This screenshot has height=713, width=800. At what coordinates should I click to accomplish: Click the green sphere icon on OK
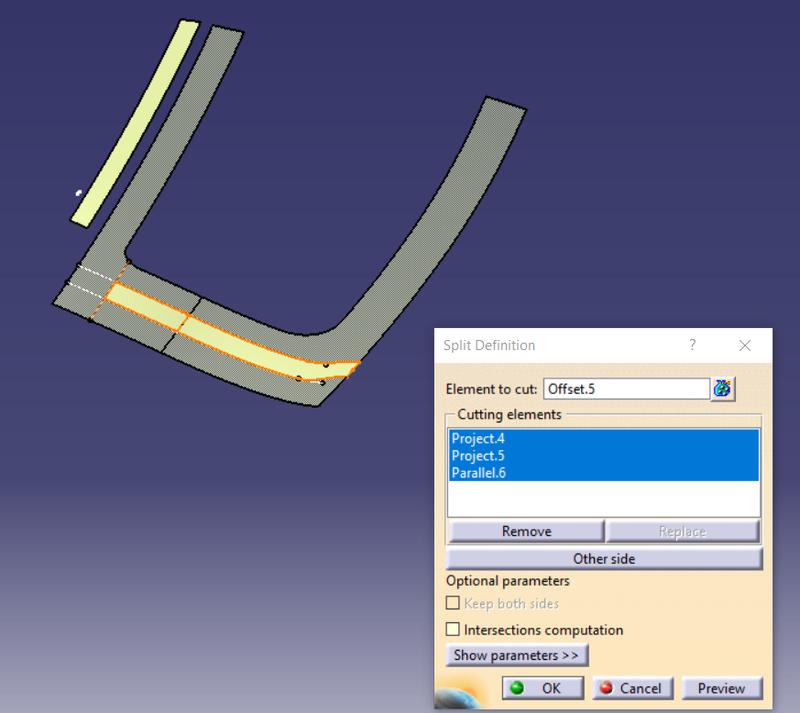coord(517,688)
